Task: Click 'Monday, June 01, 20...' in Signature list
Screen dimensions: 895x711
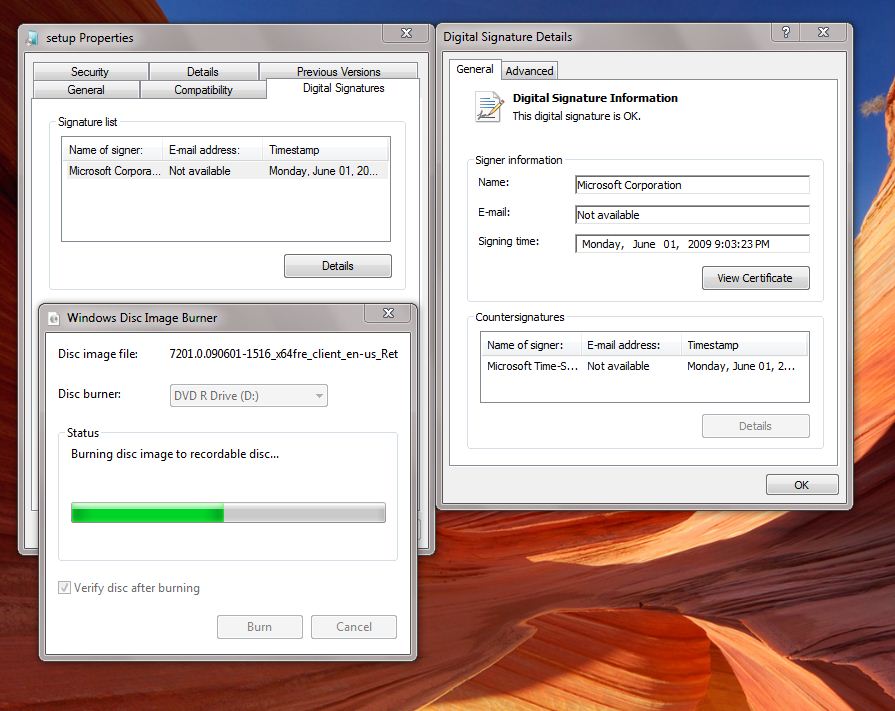Action: [323, 171]
